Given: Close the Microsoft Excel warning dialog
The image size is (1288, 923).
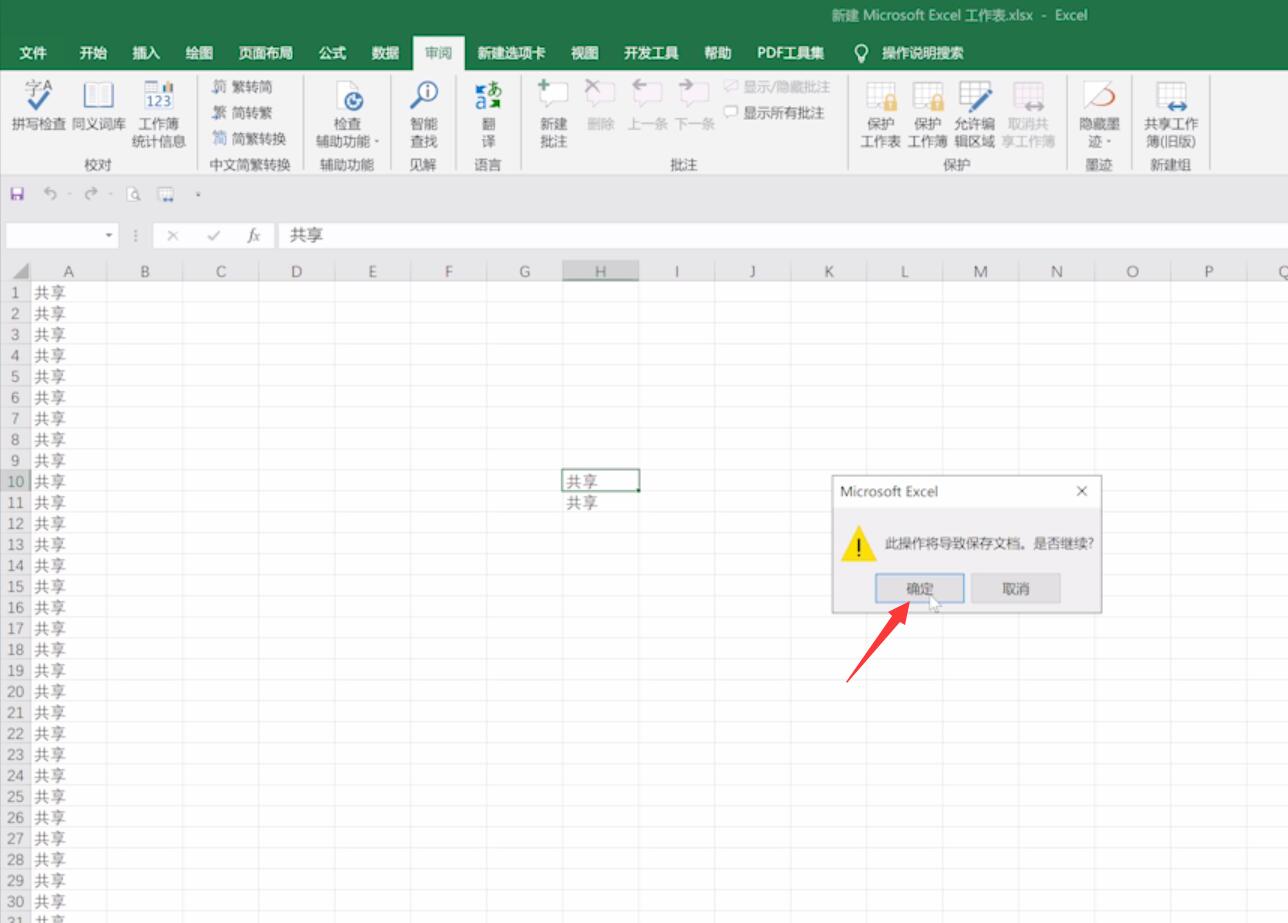Looking at the screenshot, I should [1081, 491].
